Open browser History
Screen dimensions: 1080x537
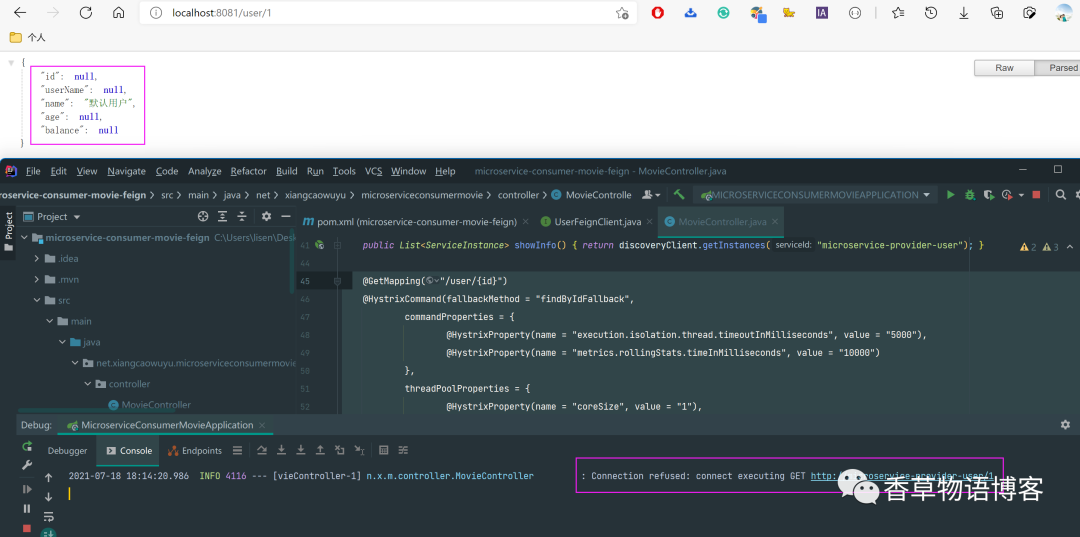pyautogui.click(x=931, y=12)
